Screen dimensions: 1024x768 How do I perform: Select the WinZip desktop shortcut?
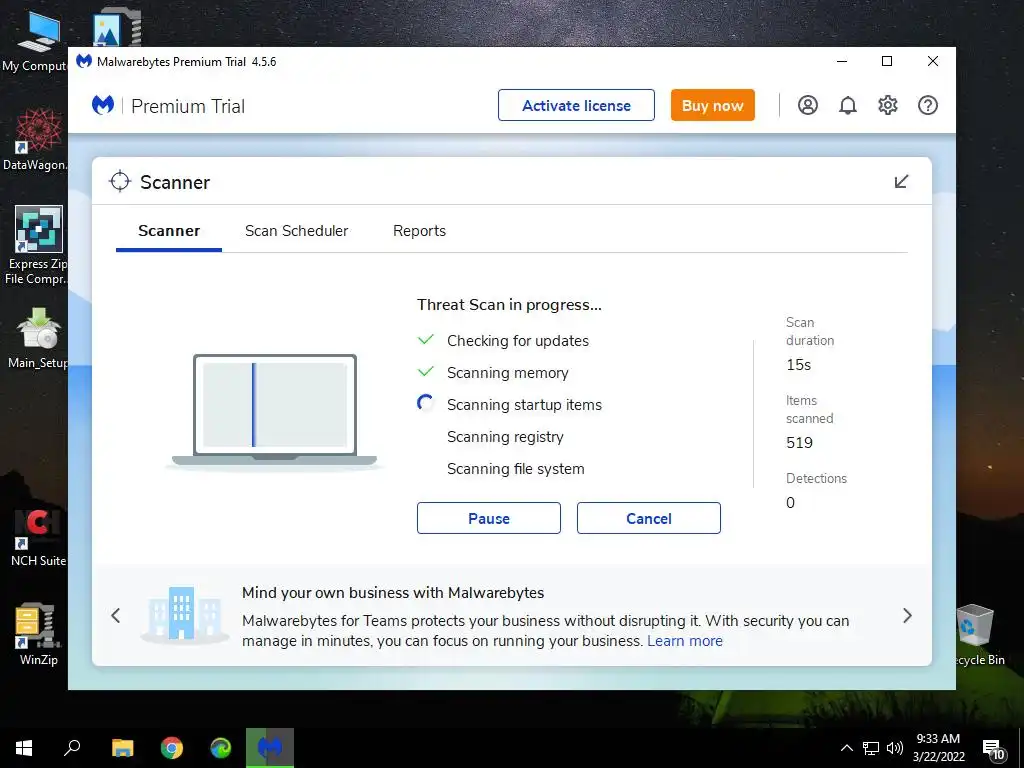point(38,633)
